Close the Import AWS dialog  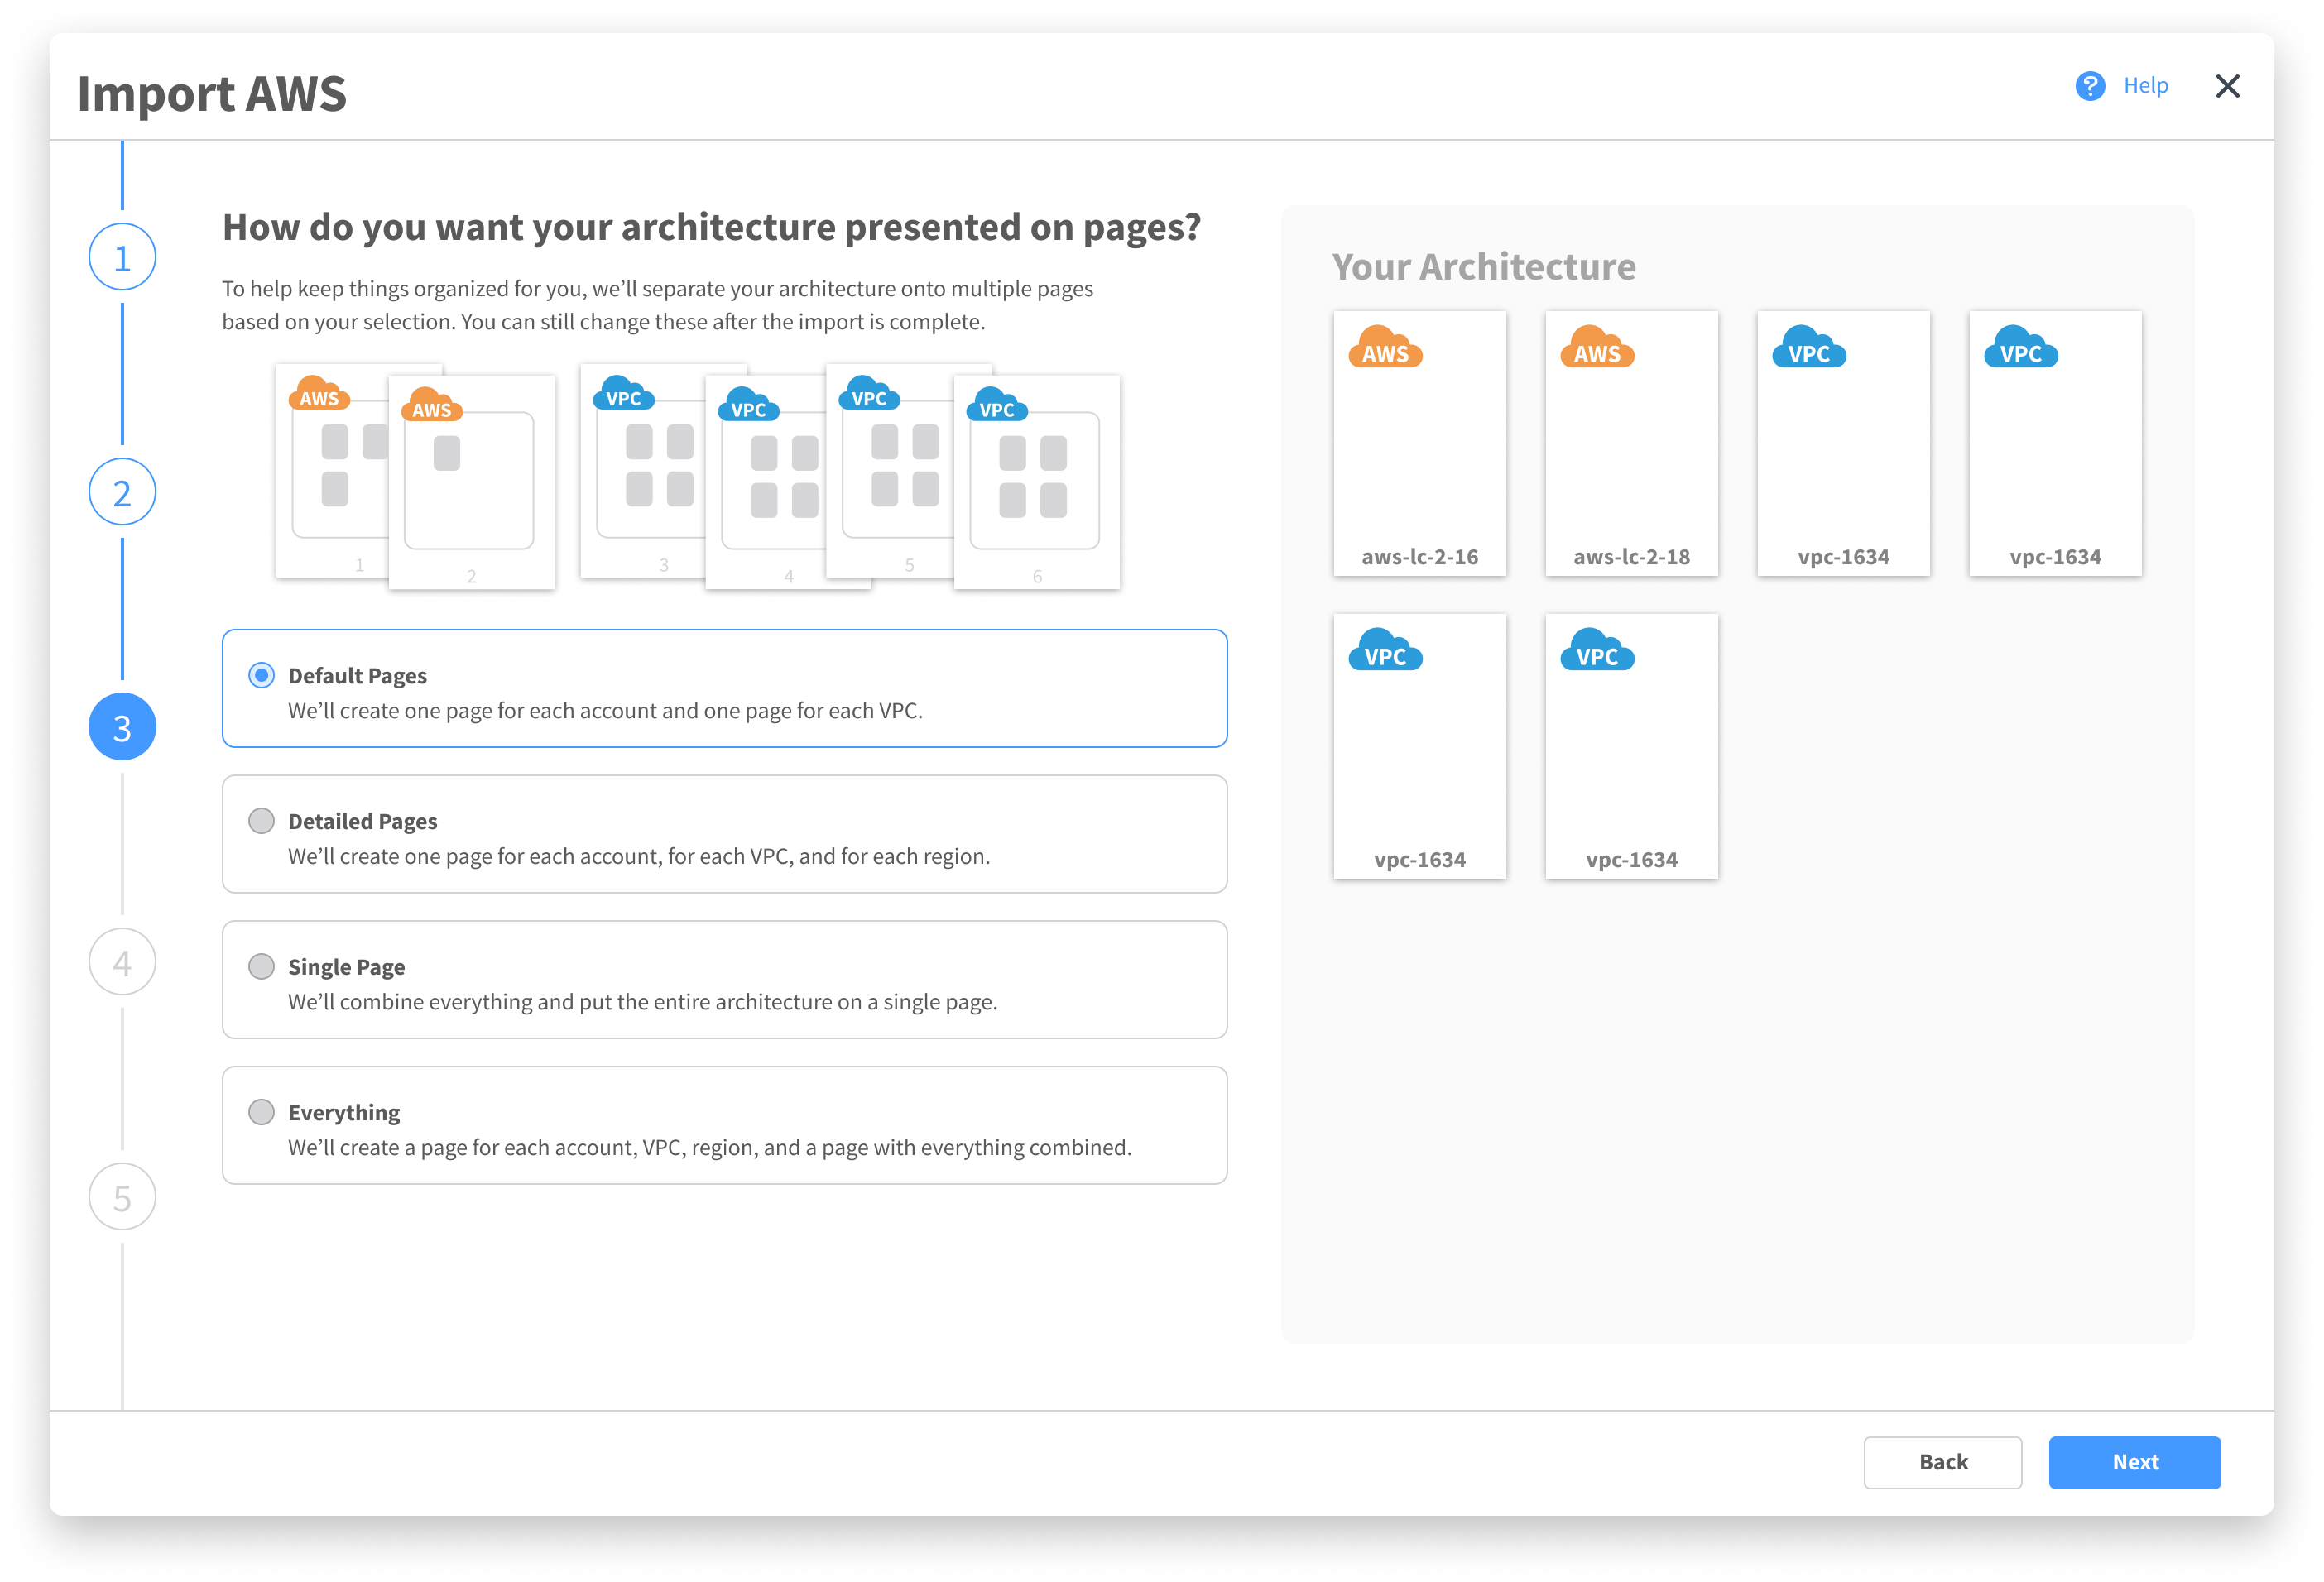(2227, 86)
